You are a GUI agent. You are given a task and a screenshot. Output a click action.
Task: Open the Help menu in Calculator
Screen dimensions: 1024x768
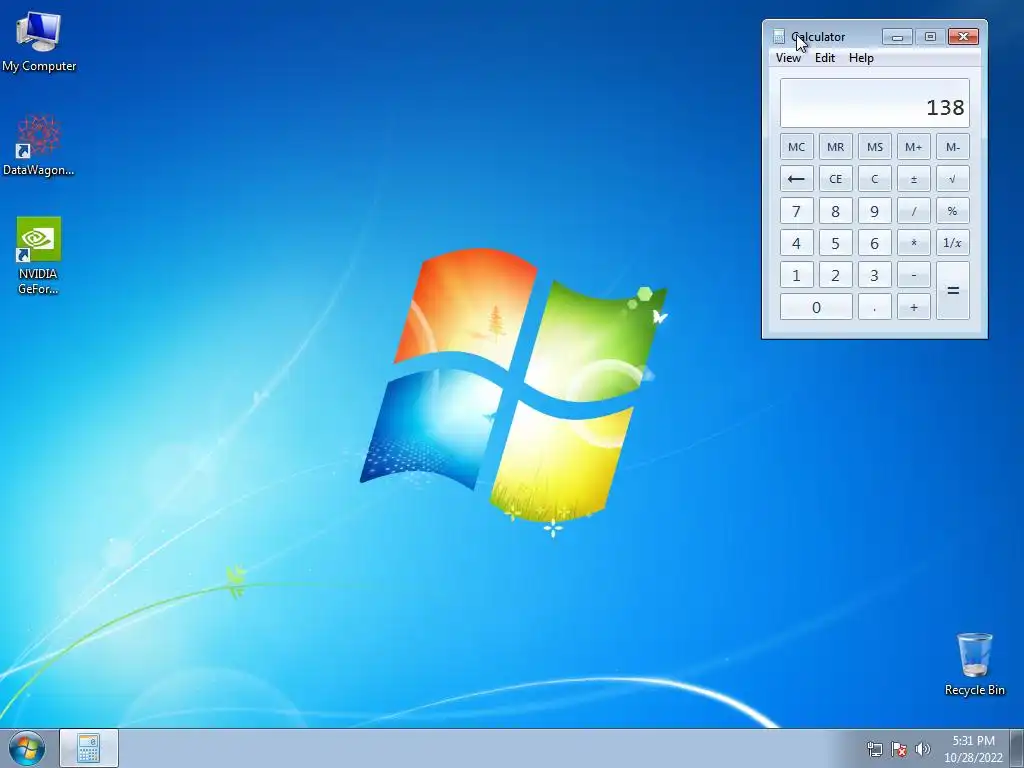(x=861, y=57)
